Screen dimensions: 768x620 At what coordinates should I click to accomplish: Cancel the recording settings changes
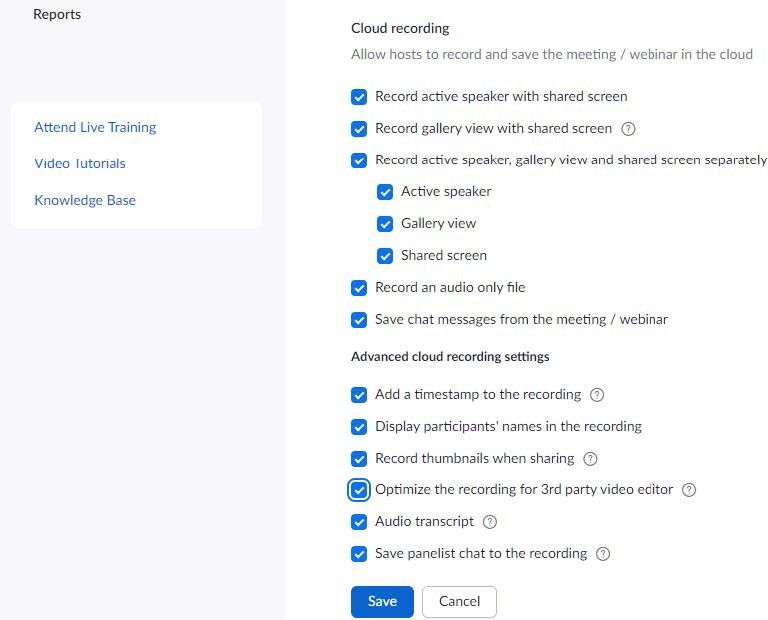tap(459, 601)
